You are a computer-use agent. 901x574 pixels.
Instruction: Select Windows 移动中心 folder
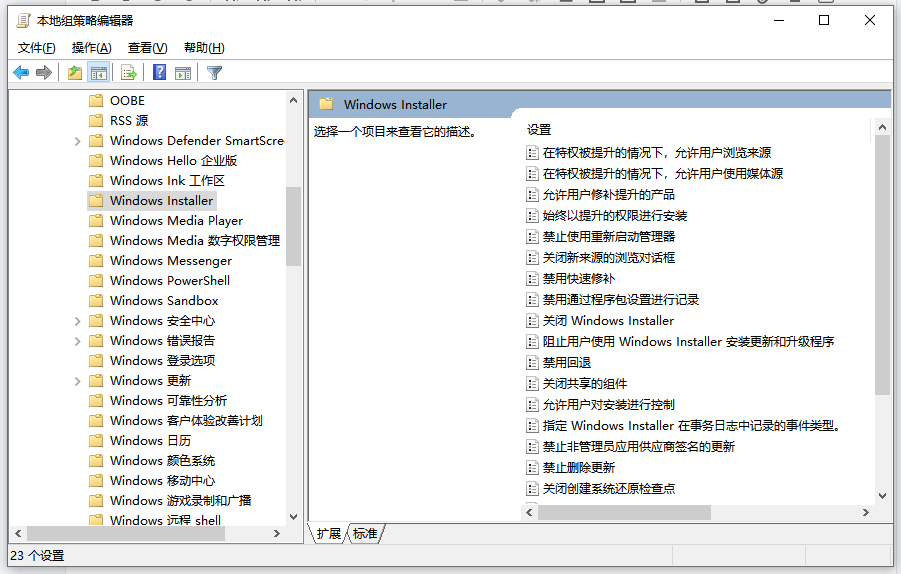[163, 480]
